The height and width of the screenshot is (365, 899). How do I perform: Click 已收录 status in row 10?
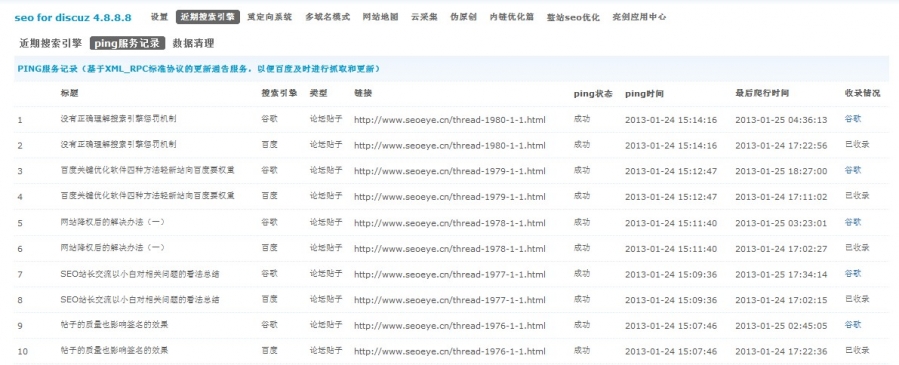[x=857, y=350]
